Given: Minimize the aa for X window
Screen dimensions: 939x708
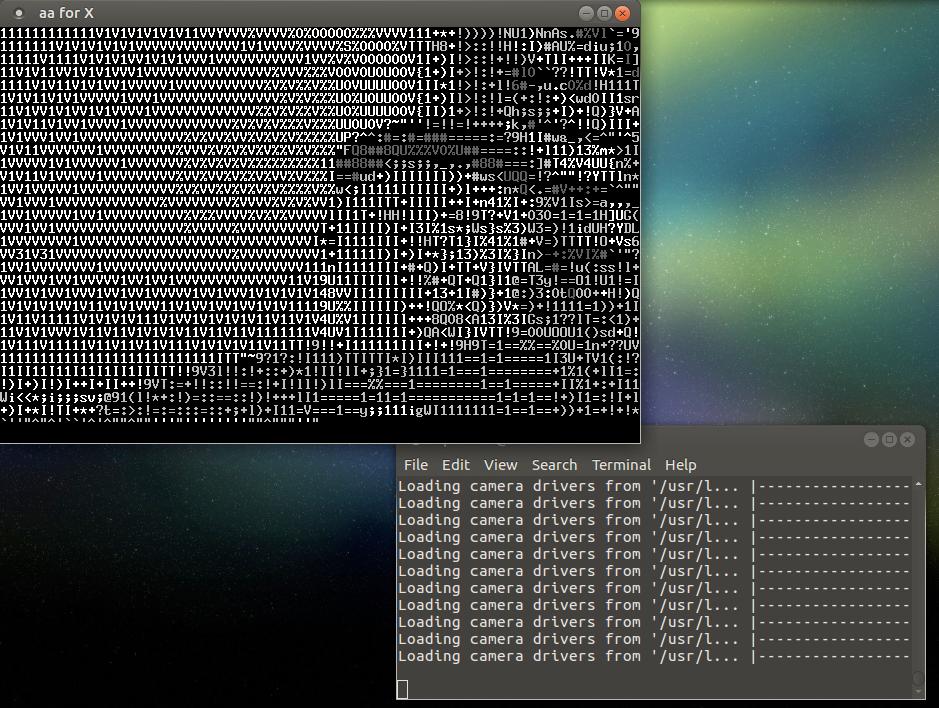Looking at the screenshot, I should pyautogui.click(x=587, y=13).
